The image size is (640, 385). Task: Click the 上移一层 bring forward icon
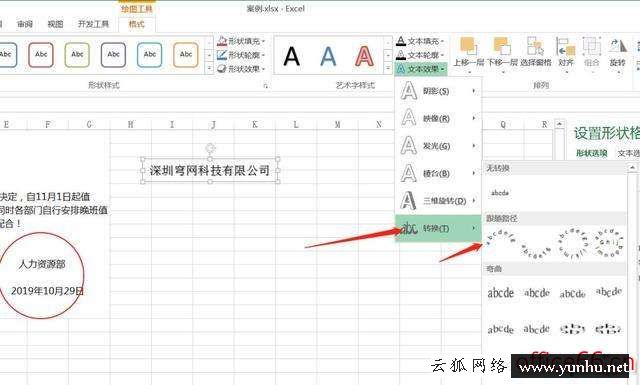[x=469, y=46]
